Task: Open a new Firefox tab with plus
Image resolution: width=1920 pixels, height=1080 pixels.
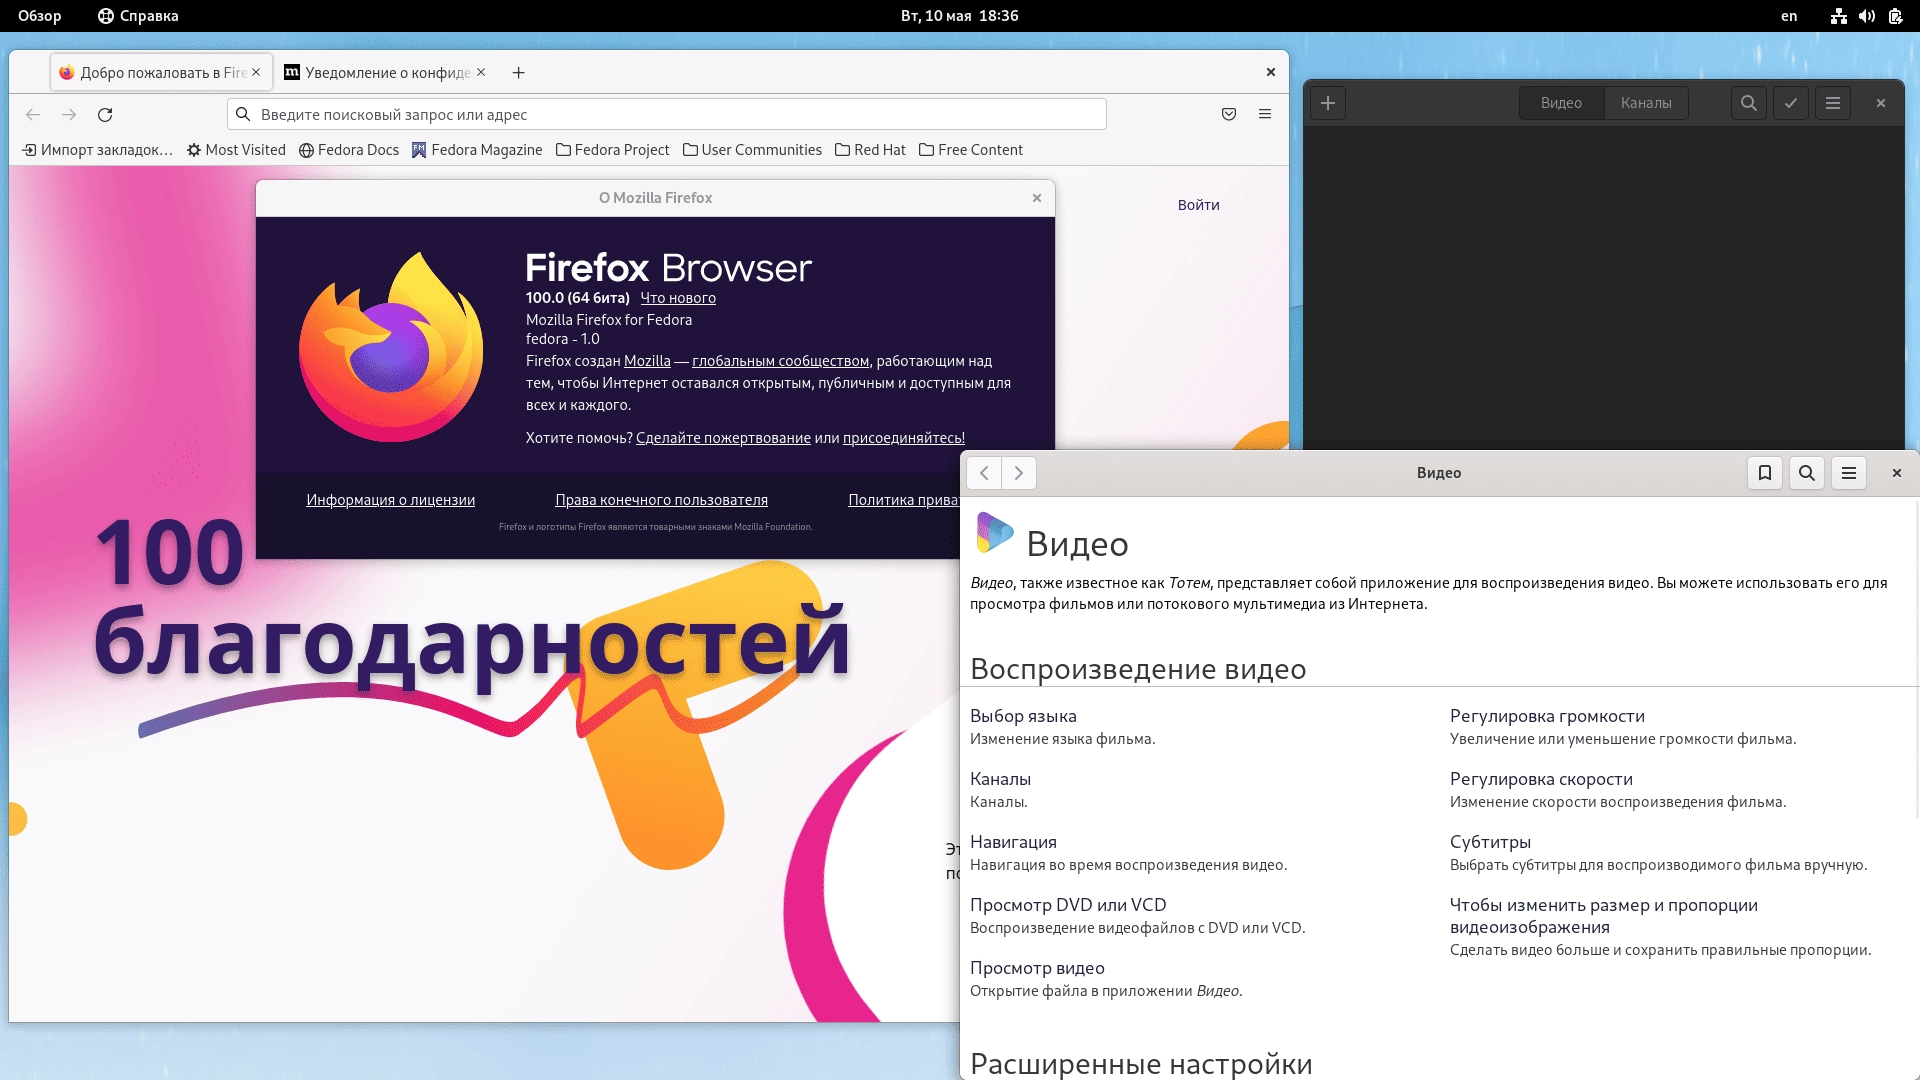Action: tap(518, 72)
